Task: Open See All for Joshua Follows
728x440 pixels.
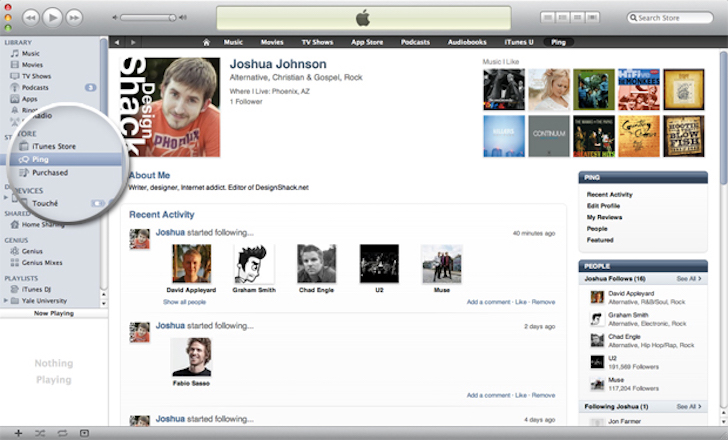Action: (x=688, y=278)
